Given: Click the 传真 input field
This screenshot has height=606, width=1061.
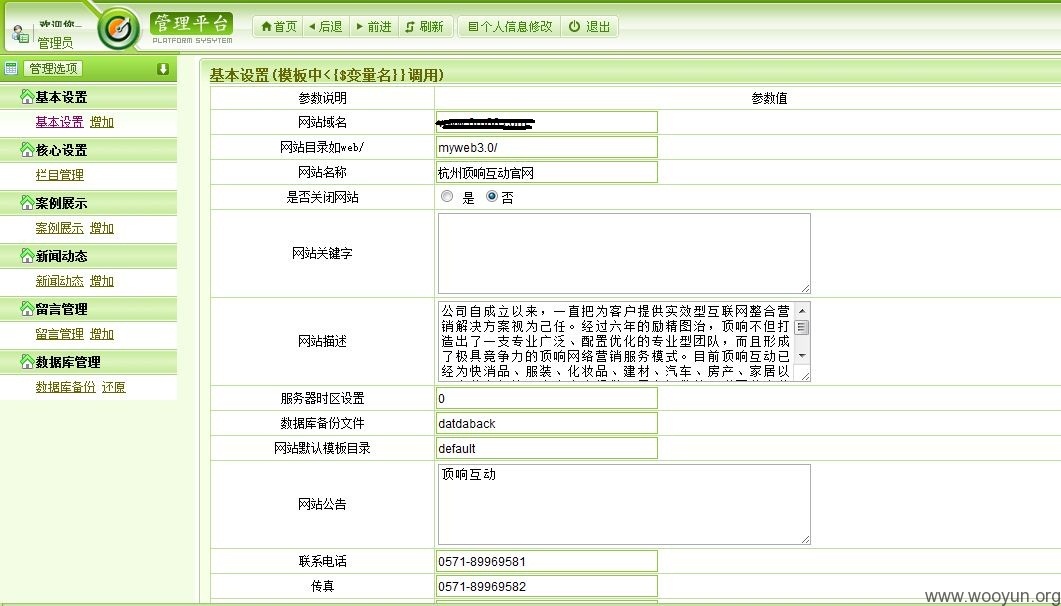Looking at the screenshot, I should 547,586.
